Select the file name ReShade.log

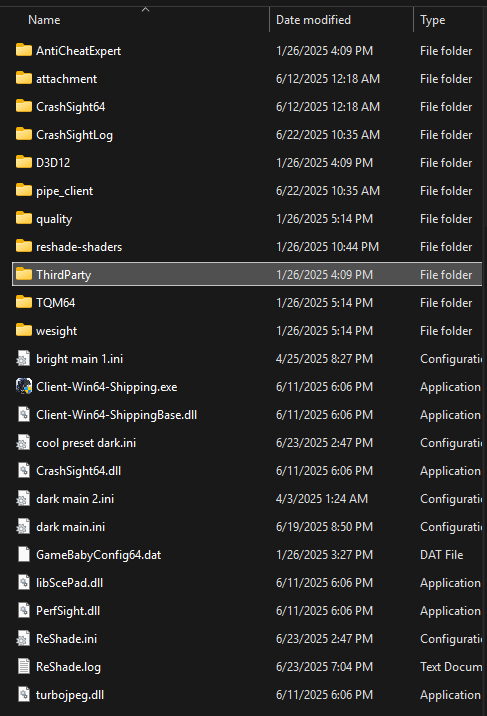[x=68, y=667]
